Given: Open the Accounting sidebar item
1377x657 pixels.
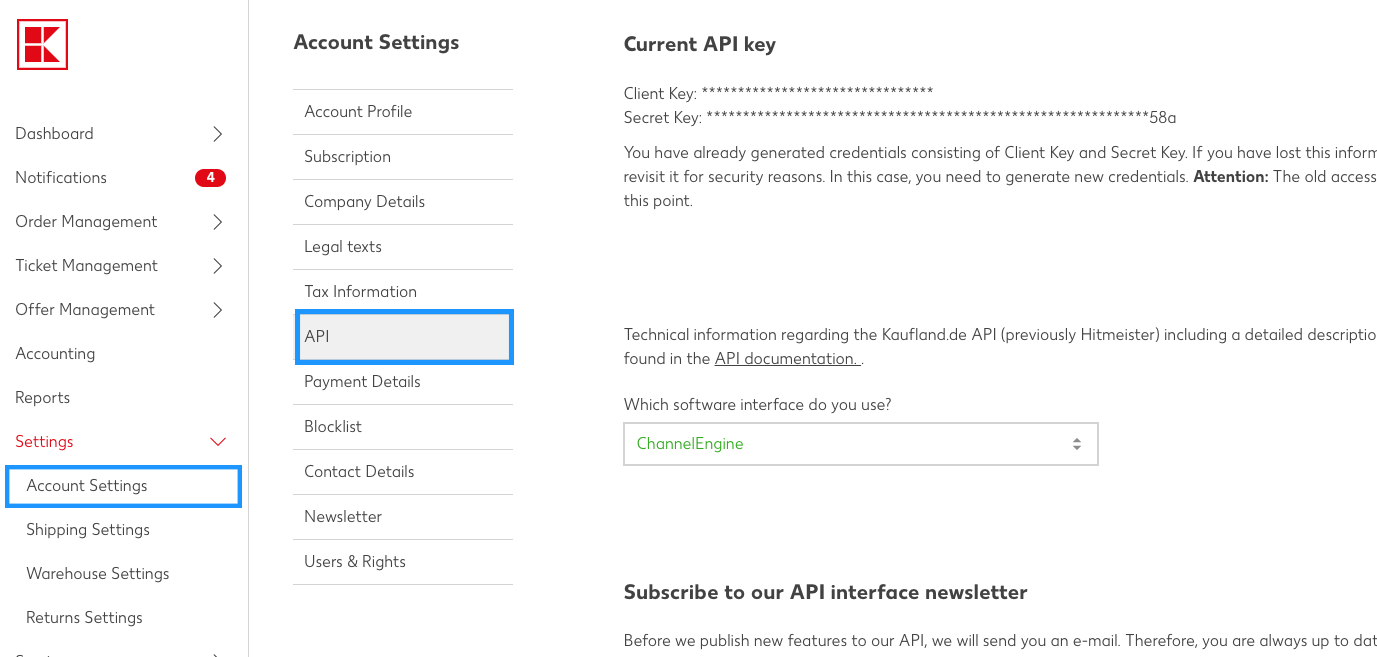Looking at the screenshot, I should pos(55,354).
